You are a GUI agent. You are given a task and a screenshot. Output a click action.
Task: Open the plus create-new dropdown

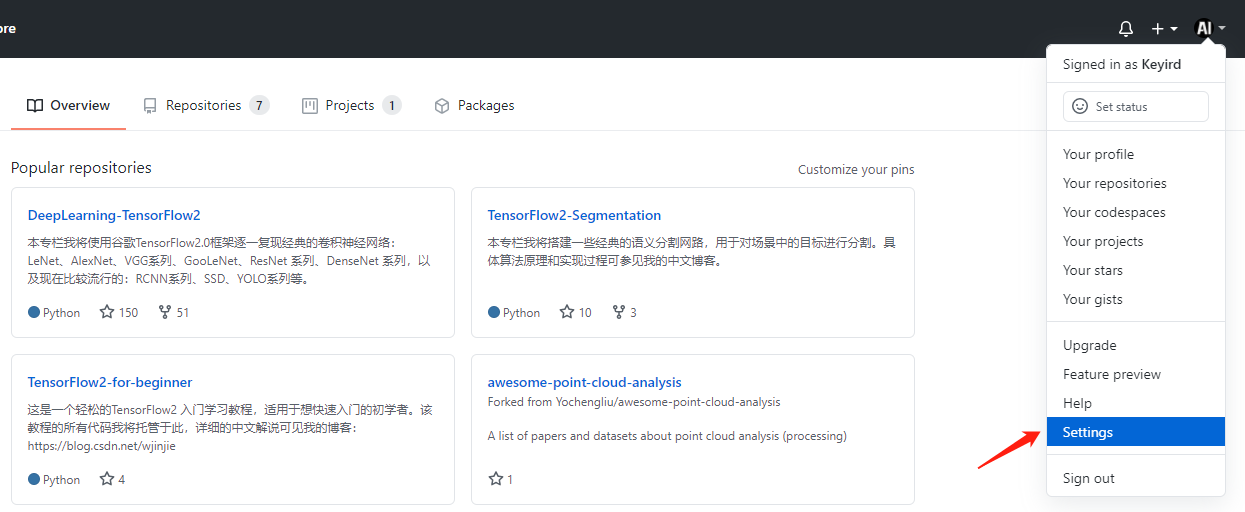1164,29
